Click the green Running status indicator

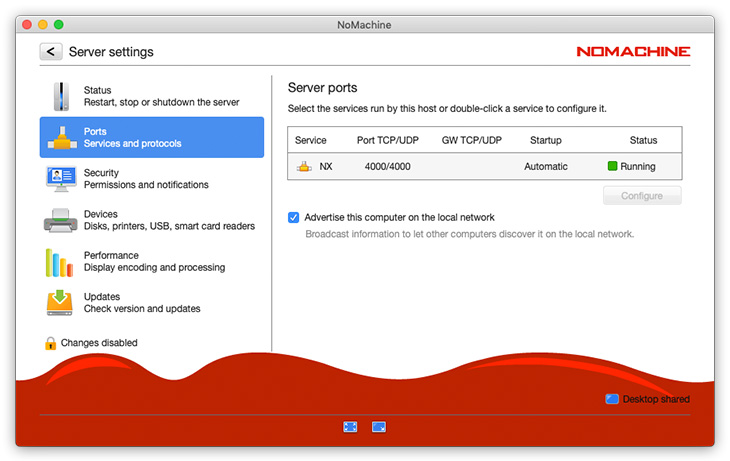click(x=613, y=167)
